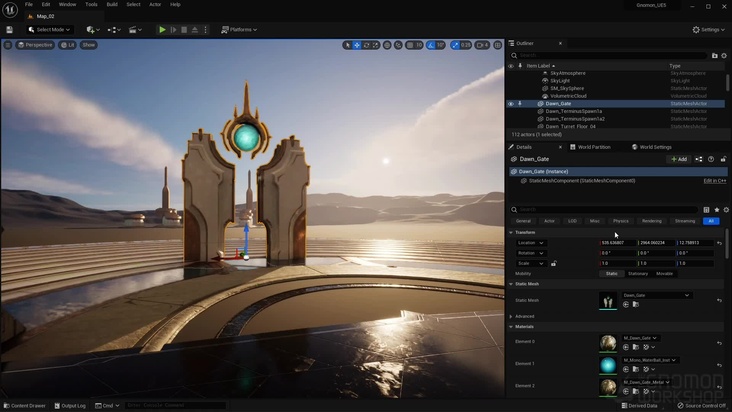Maximize or restore viewport layout icon

(x=498, y=45)
